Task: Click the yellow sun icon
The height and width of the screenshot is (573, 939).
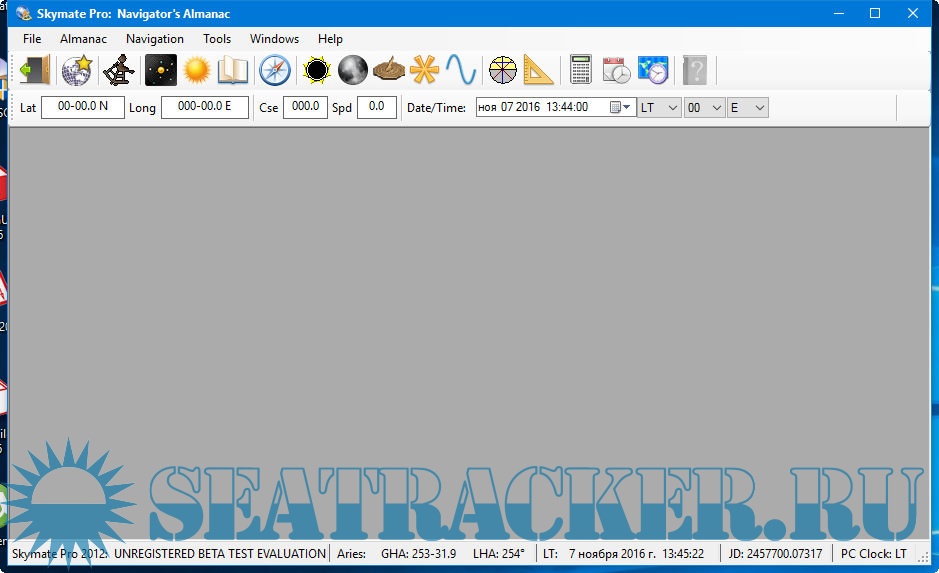Action: point(196,70)
